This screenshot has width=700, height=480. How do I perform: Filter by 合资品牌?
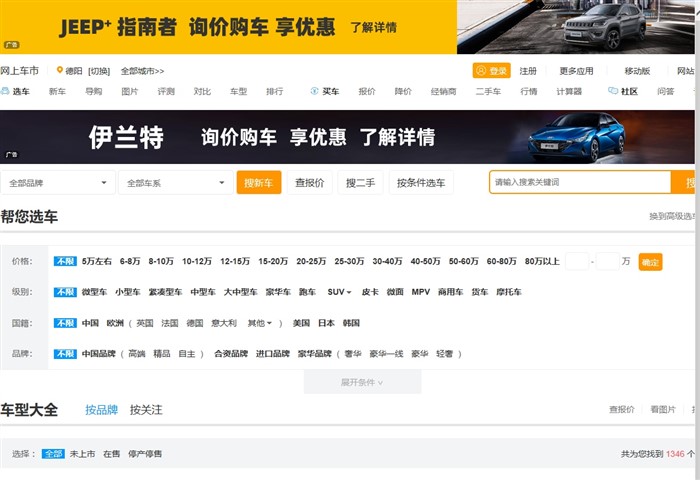click(231, 354)
